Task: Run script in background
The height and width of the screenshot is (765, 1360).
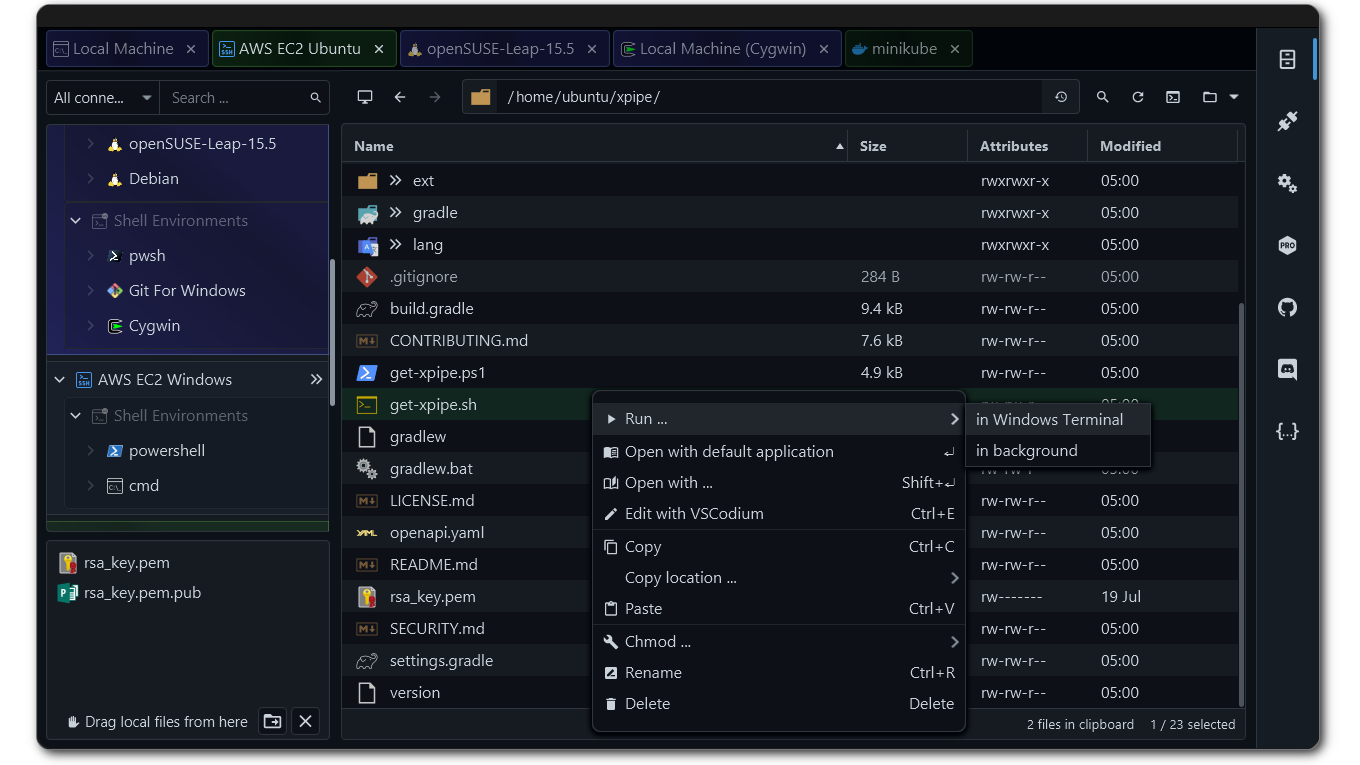Action: [x=1059, y=451]
